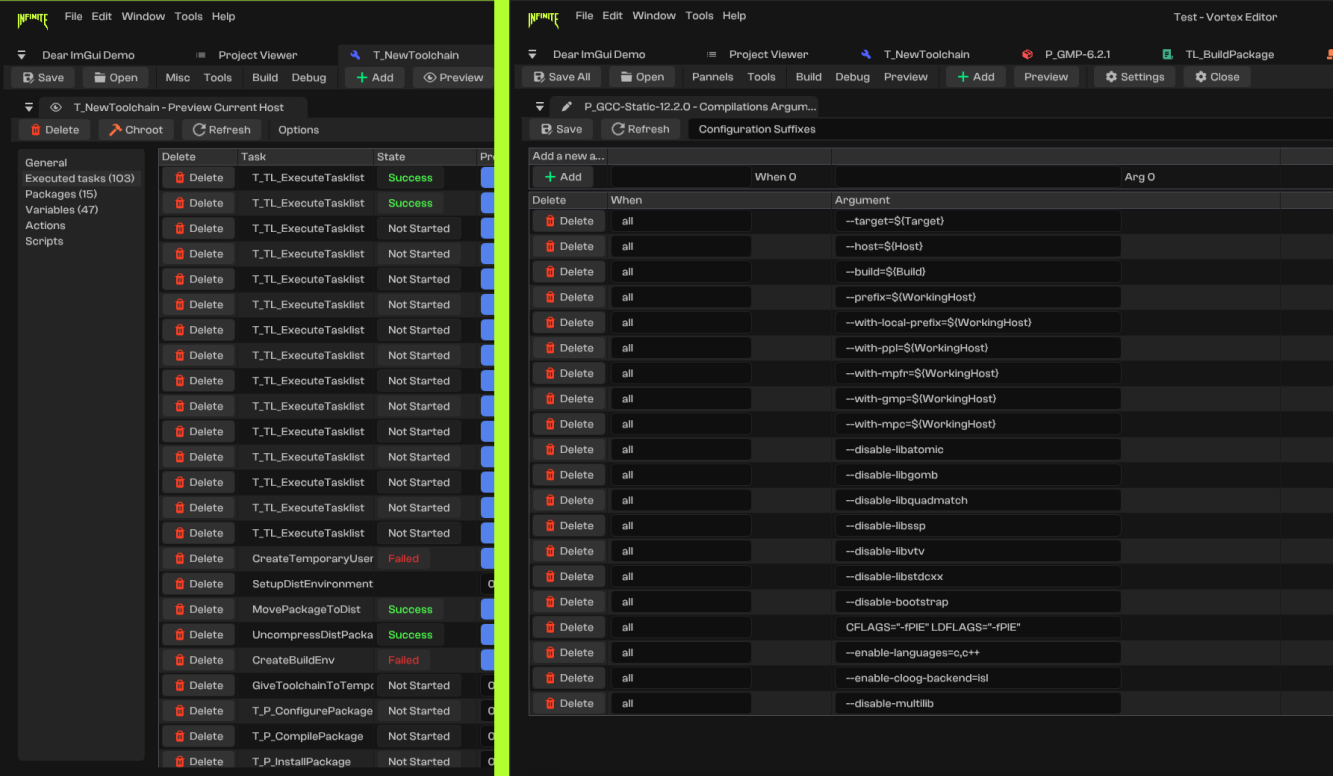Open the Options menu next to Refresh

pyautogui.click(x=298, y=130)
